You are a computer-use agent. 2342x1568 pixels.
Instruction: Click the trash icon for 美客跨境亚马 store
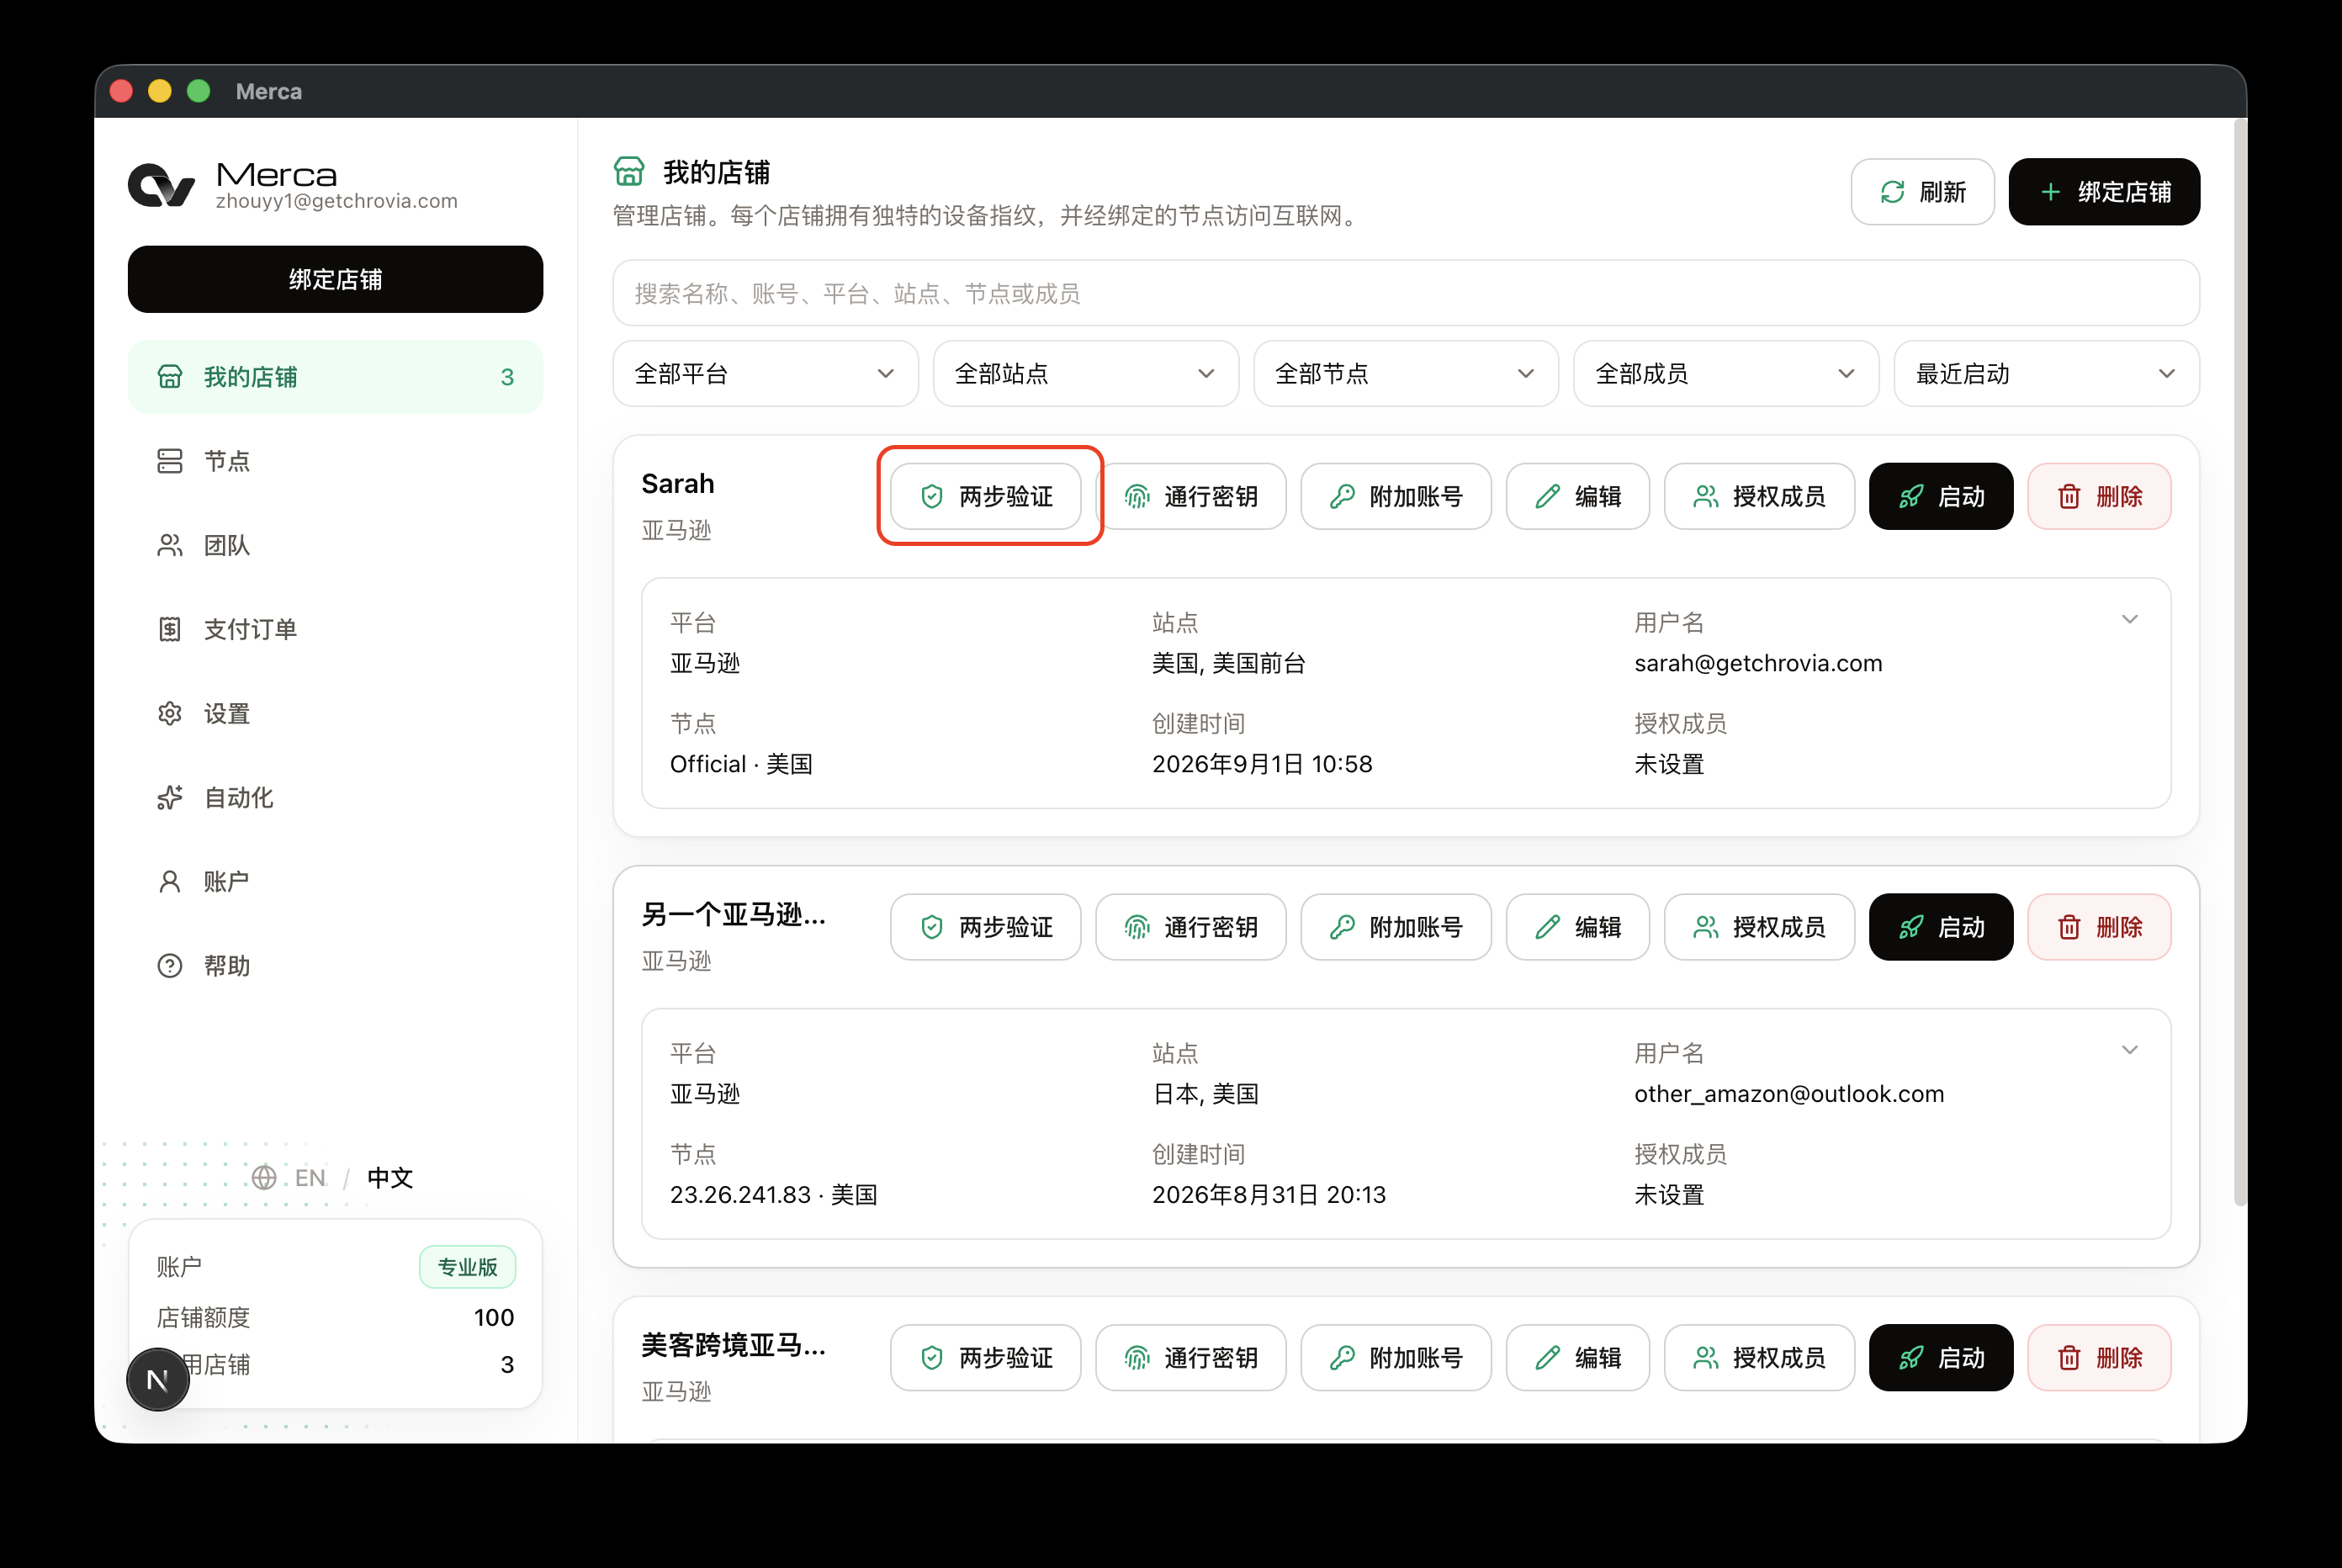[x=2069, y=1357]
